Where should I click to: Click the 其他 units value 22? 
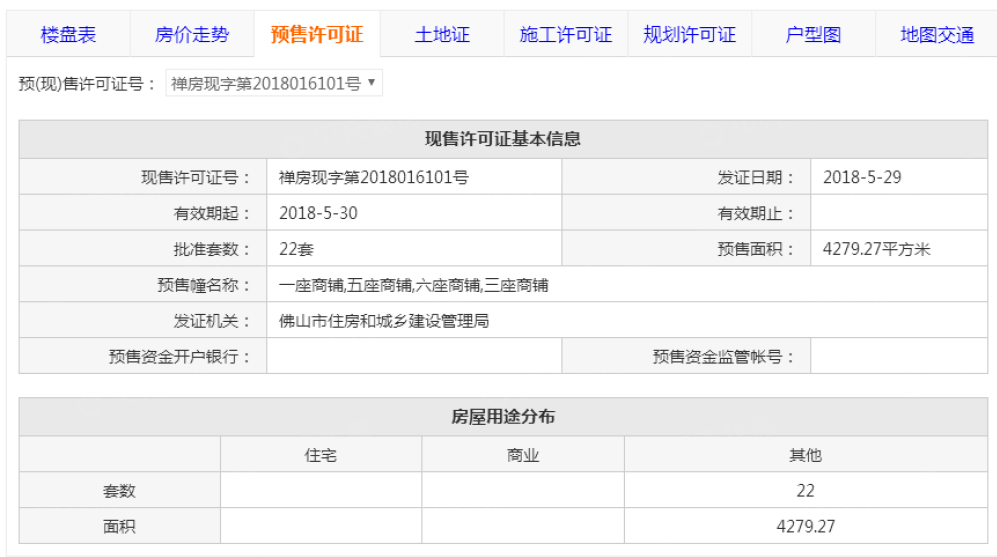(x=805, y=491)
